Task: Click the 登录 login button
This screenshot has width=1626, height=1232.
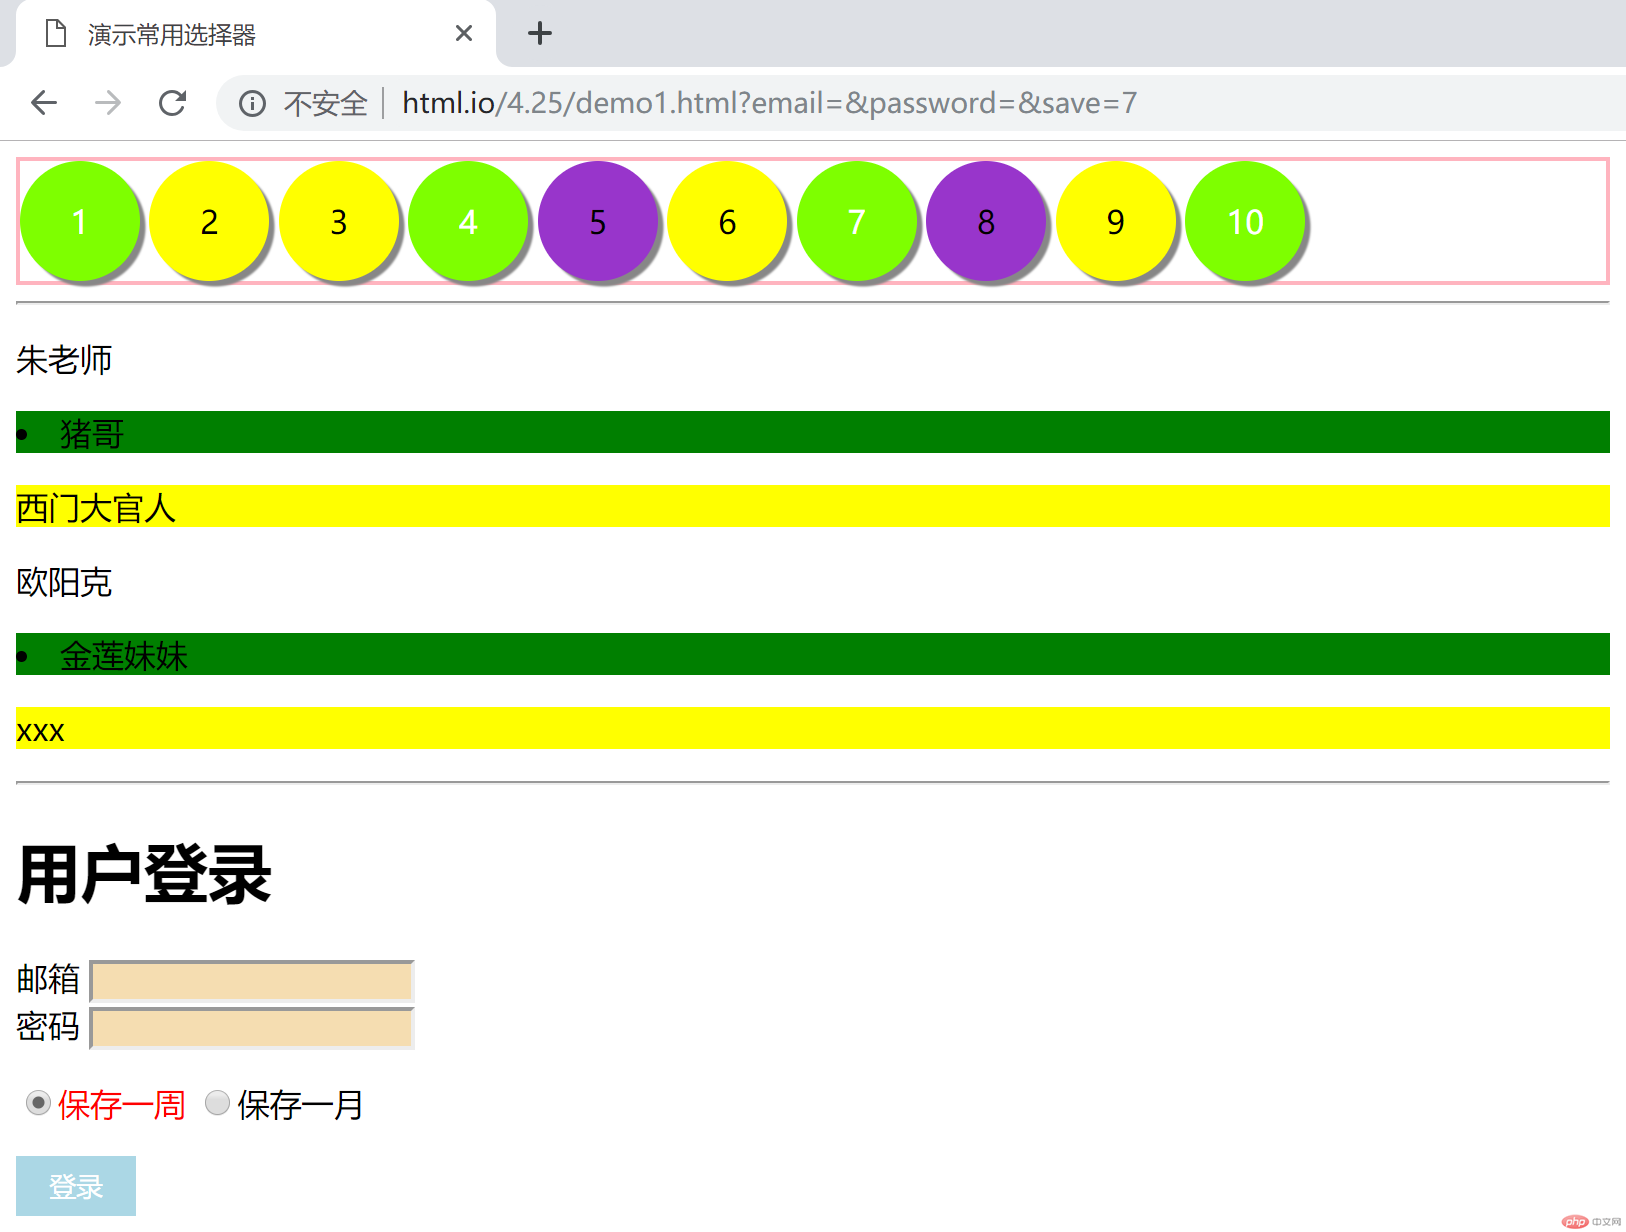Action: 76,1186
